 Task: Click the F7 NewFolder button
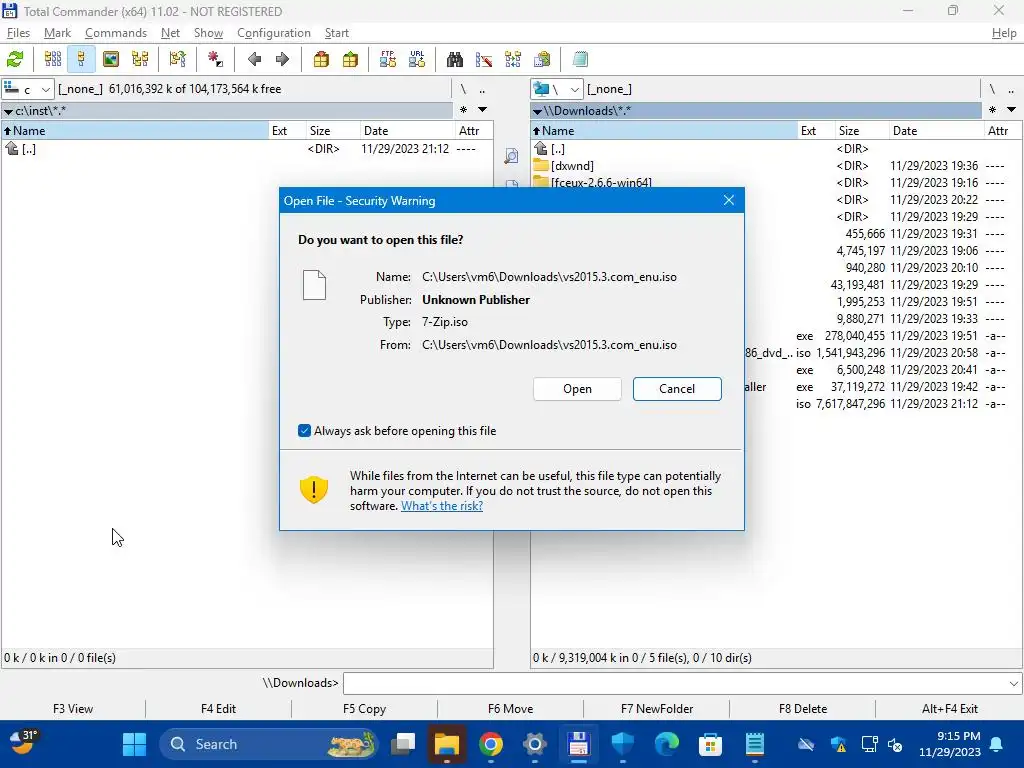657,709
